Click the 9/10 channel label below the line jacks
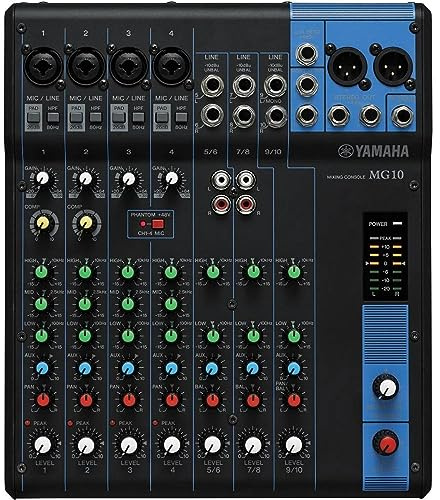Image resolution: width=440 pixels, height=500 pixels. pyautogui.click(x=273, y=152)
